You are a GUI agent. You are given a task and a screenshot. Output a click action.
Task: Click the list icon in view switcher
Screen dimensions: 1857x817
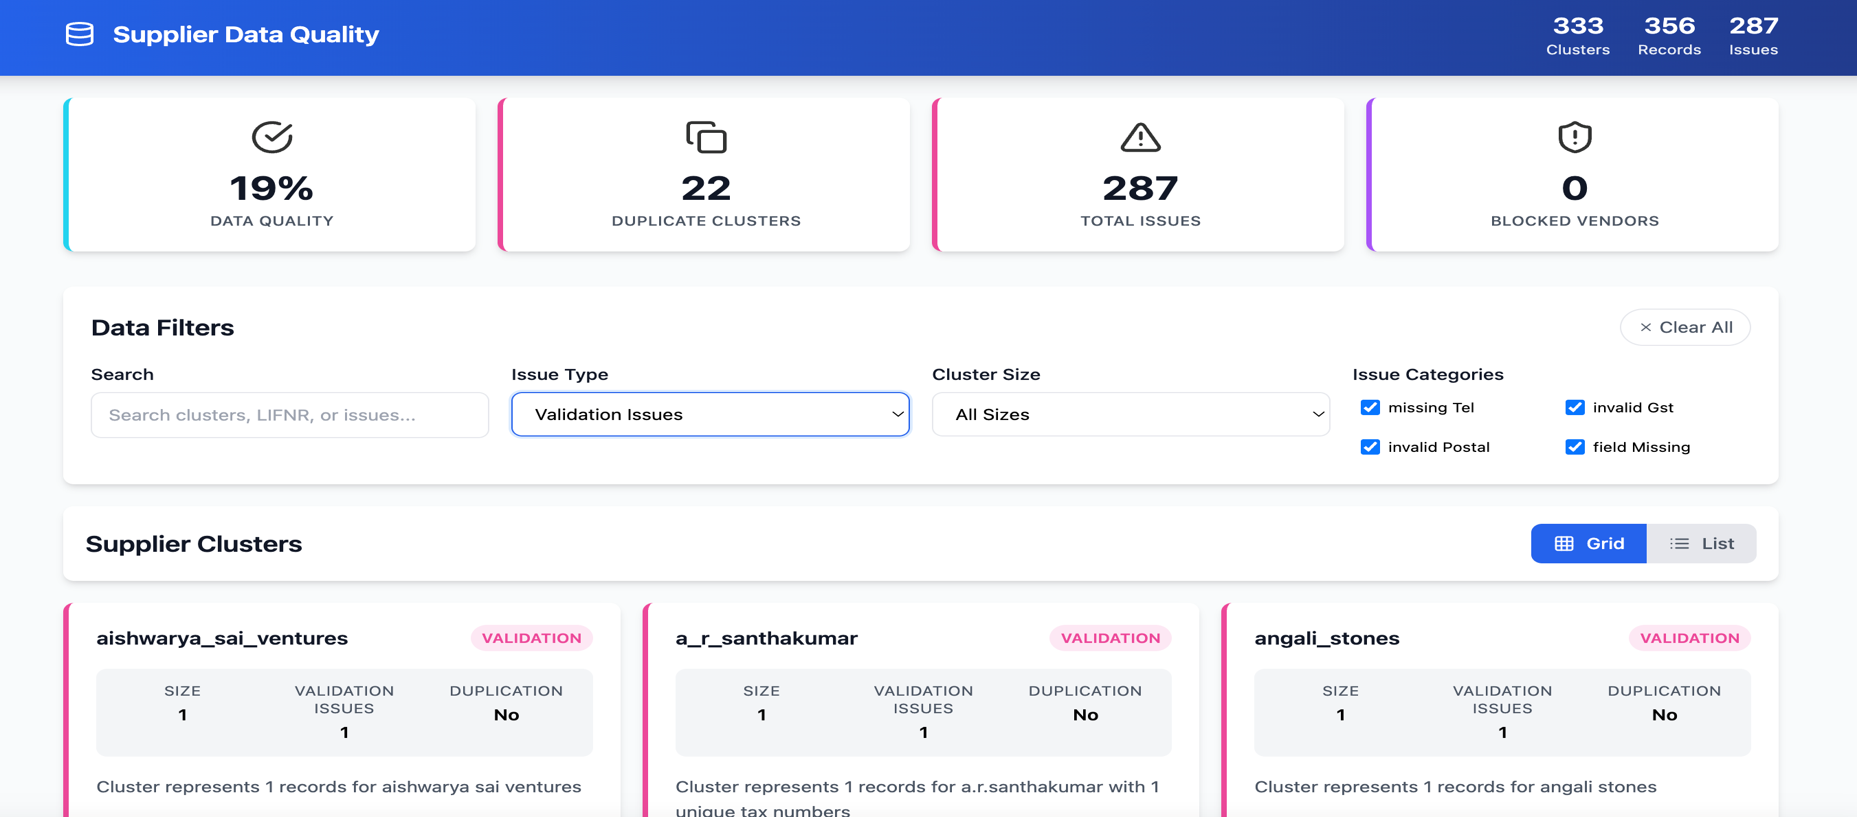pyautogui.click(x=1679, y=544)
